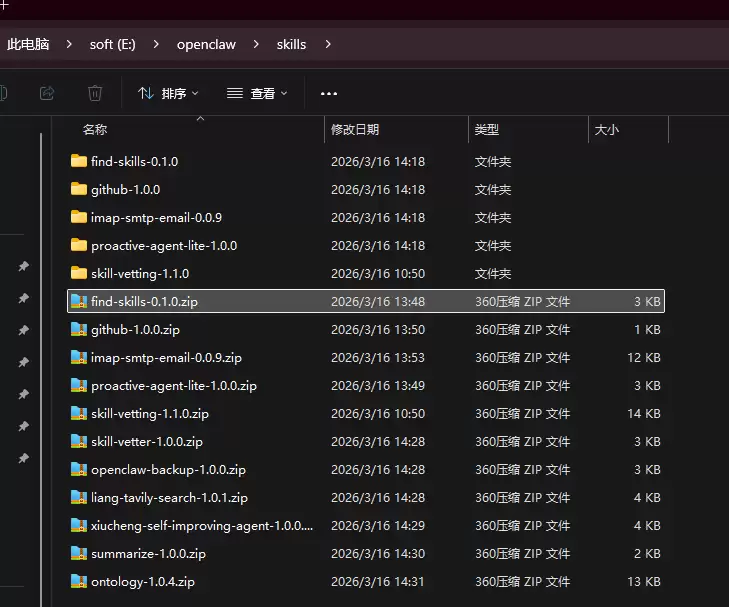Viewport: 729px width, 607px height.
Task: Click the 12 KB size value
Action: click(x=644, y=357)
